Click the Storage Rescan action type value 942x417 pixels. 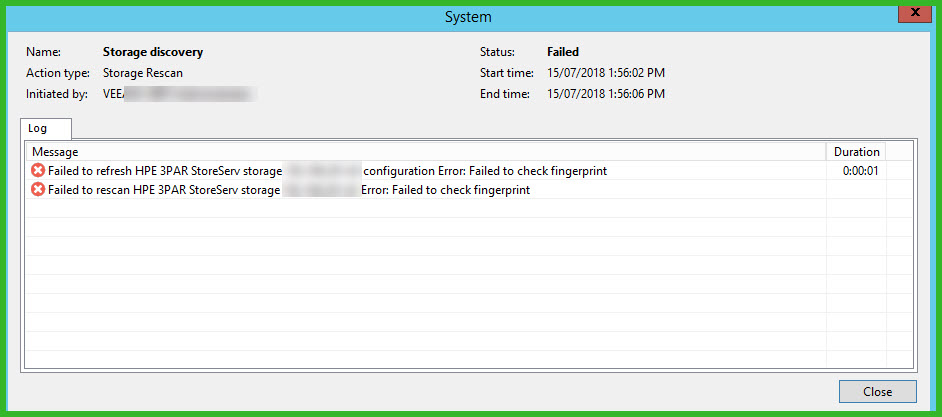pyautogui.click(x=142, y=73)
